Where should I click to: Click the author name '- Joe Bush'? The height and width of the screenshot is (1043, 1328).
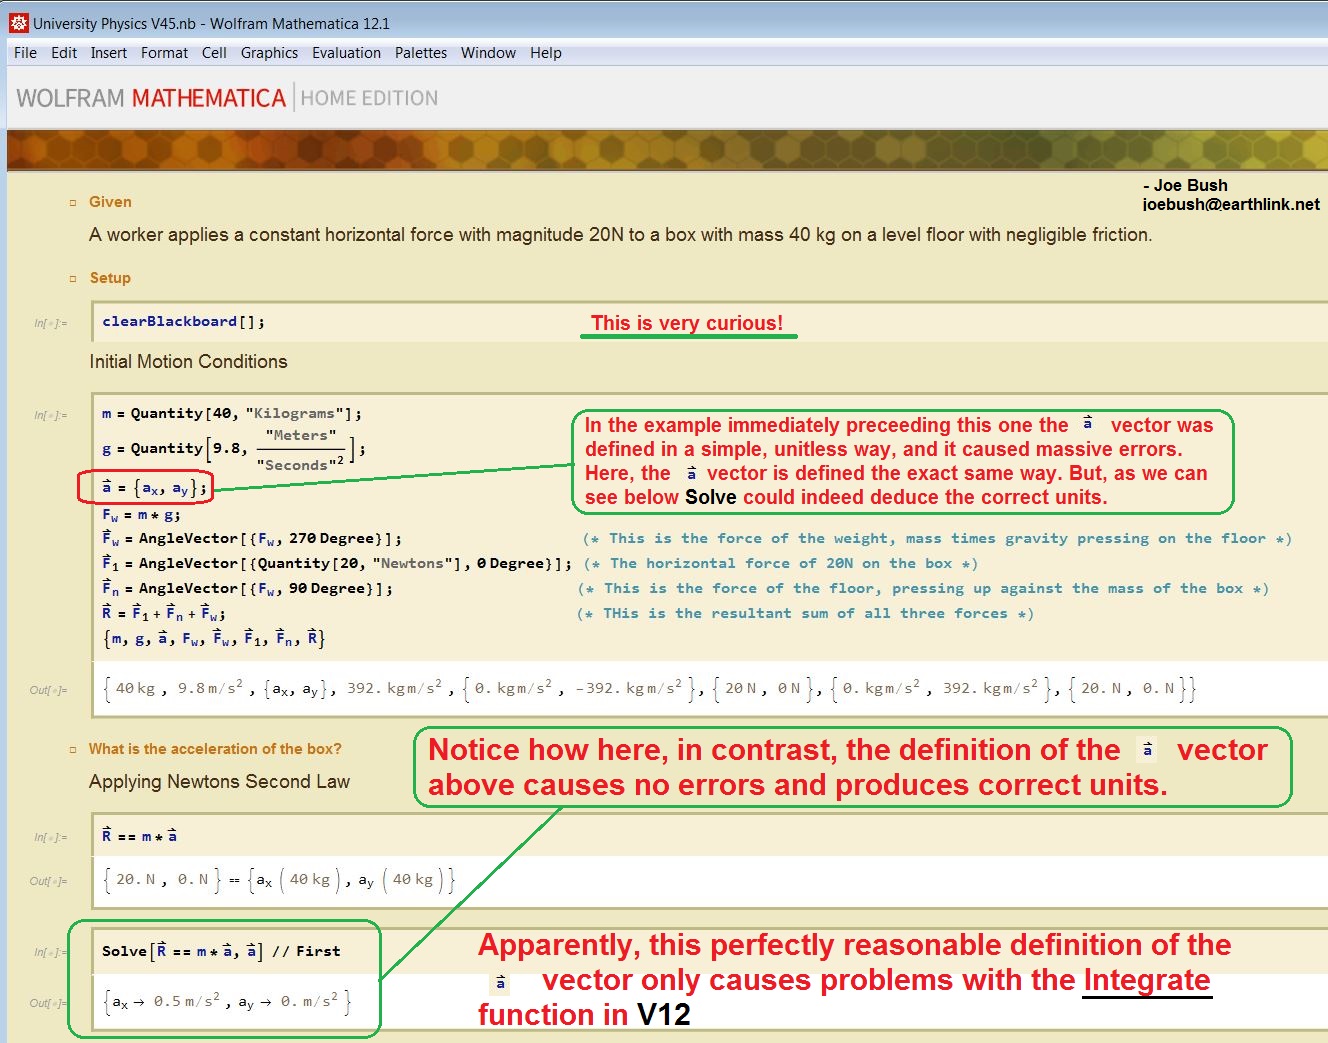(1185, 185)
